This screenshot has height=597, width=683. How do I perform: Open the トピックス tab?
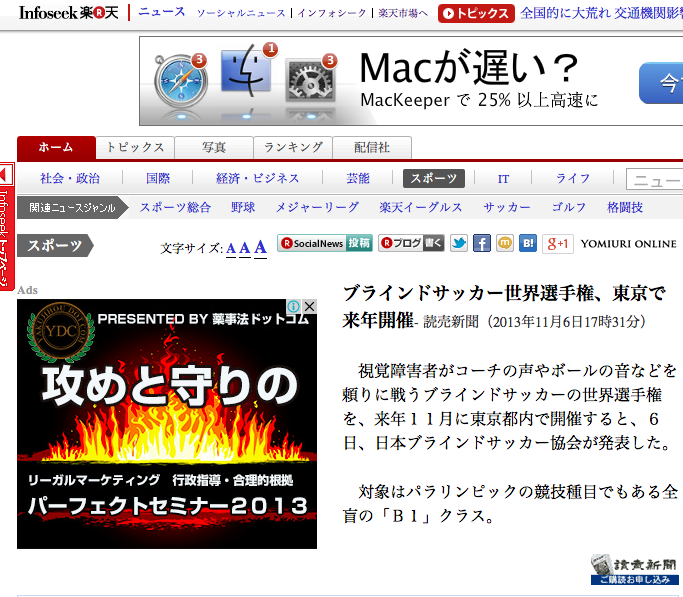pyautogui.click(x=135, y=148)
